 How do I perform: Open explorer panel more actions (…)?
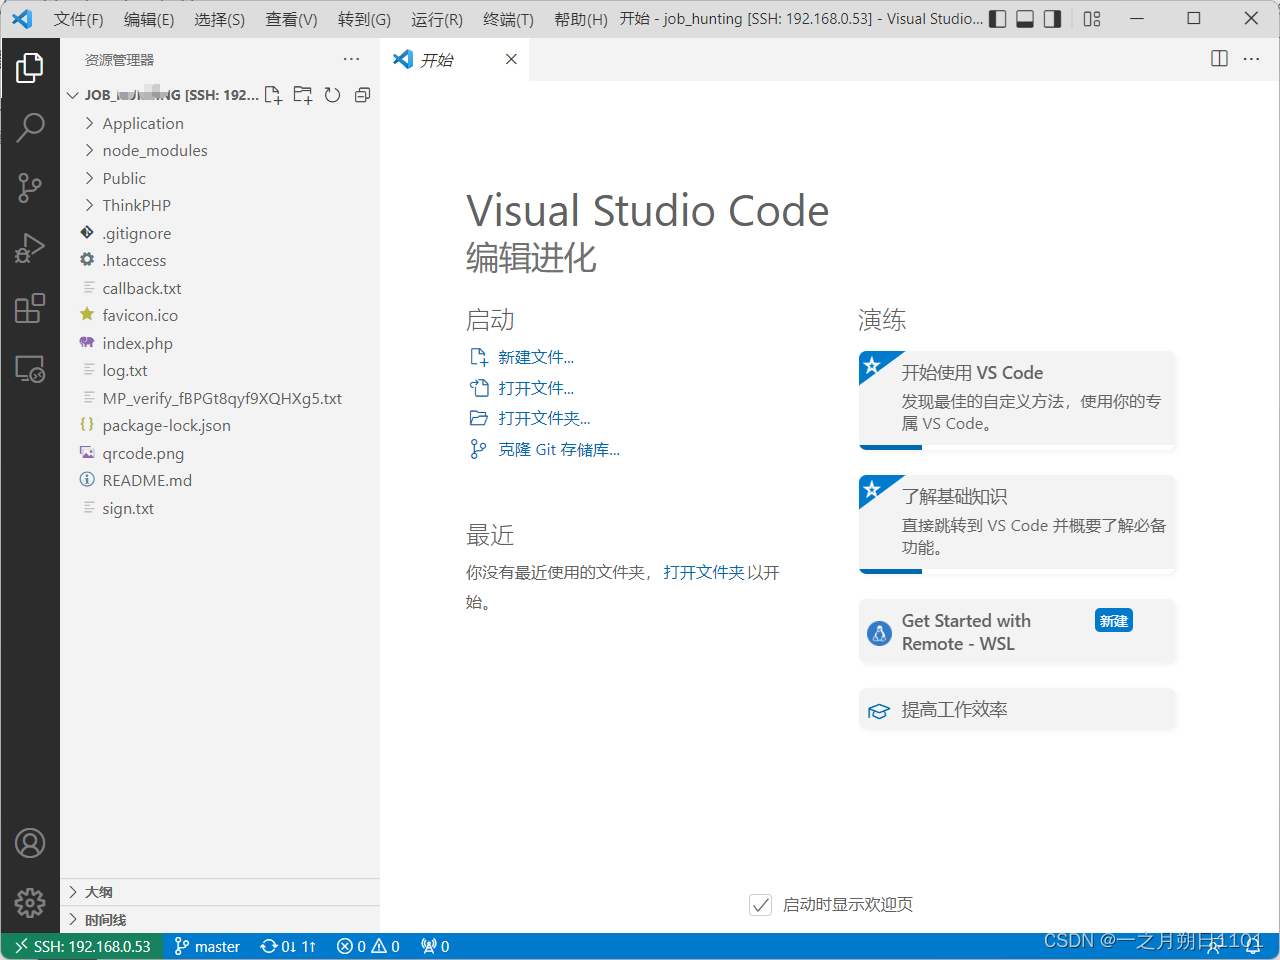(x=351, y=60)
